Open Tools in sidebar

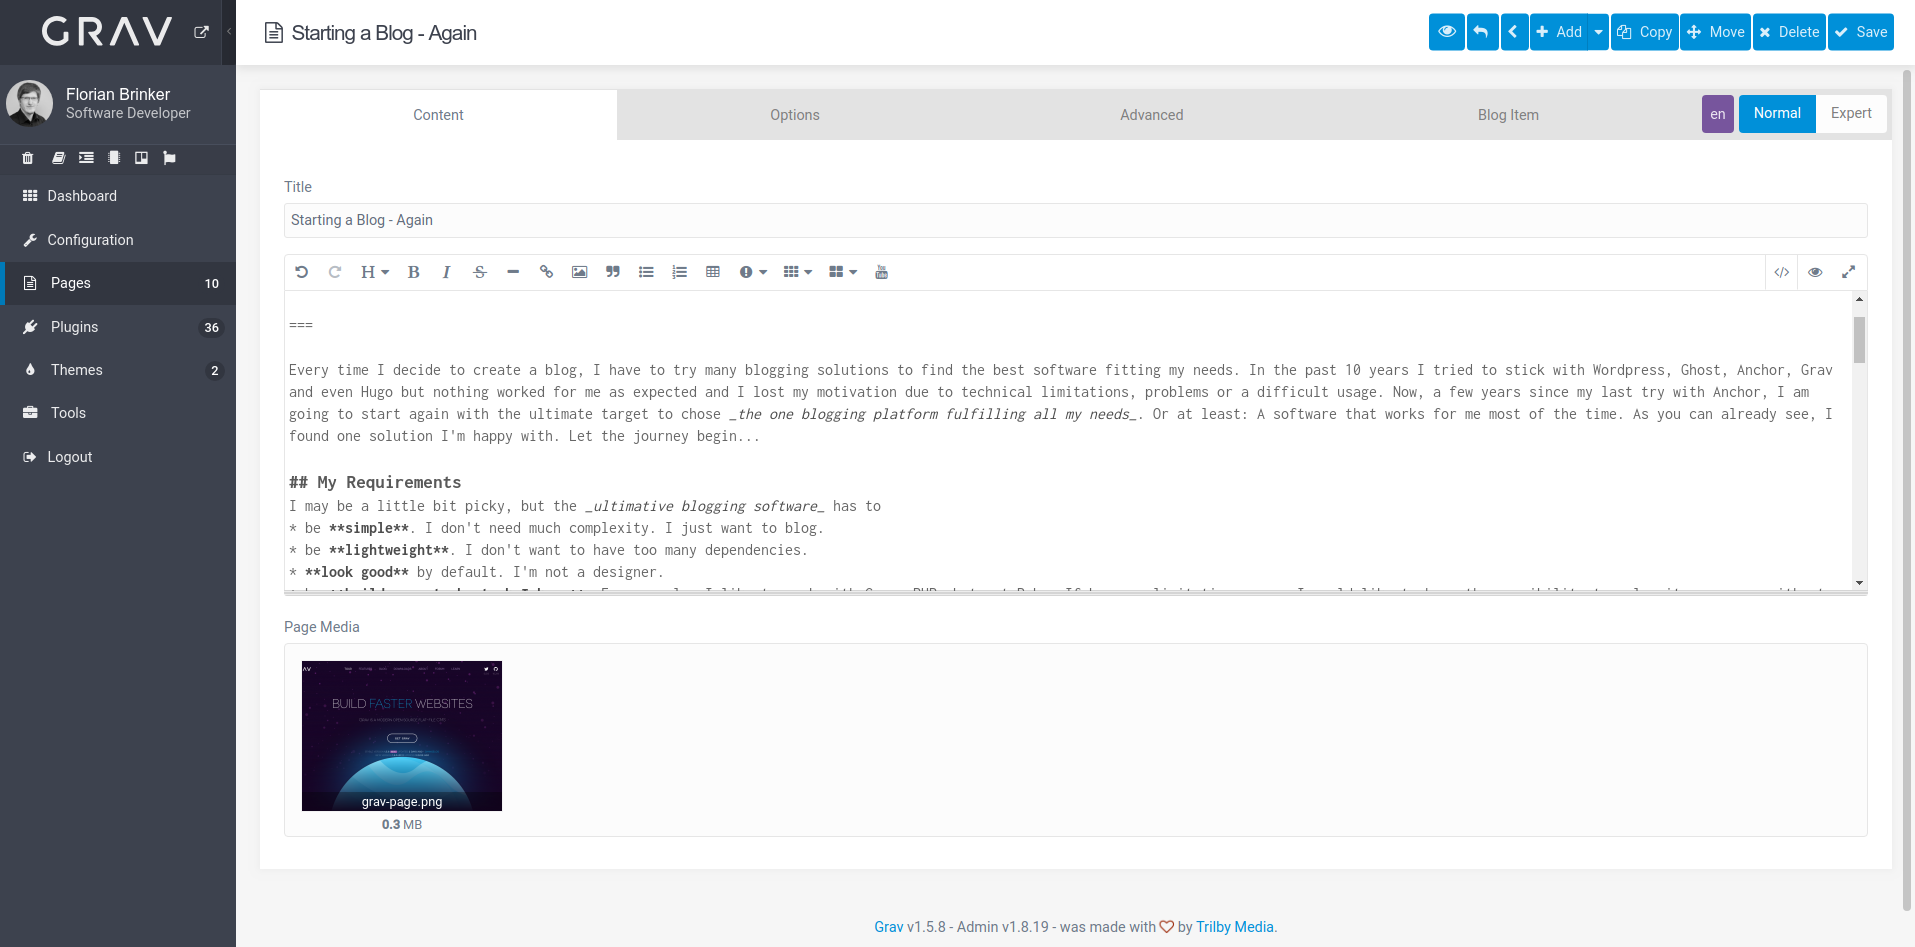(x=118, y=413)
